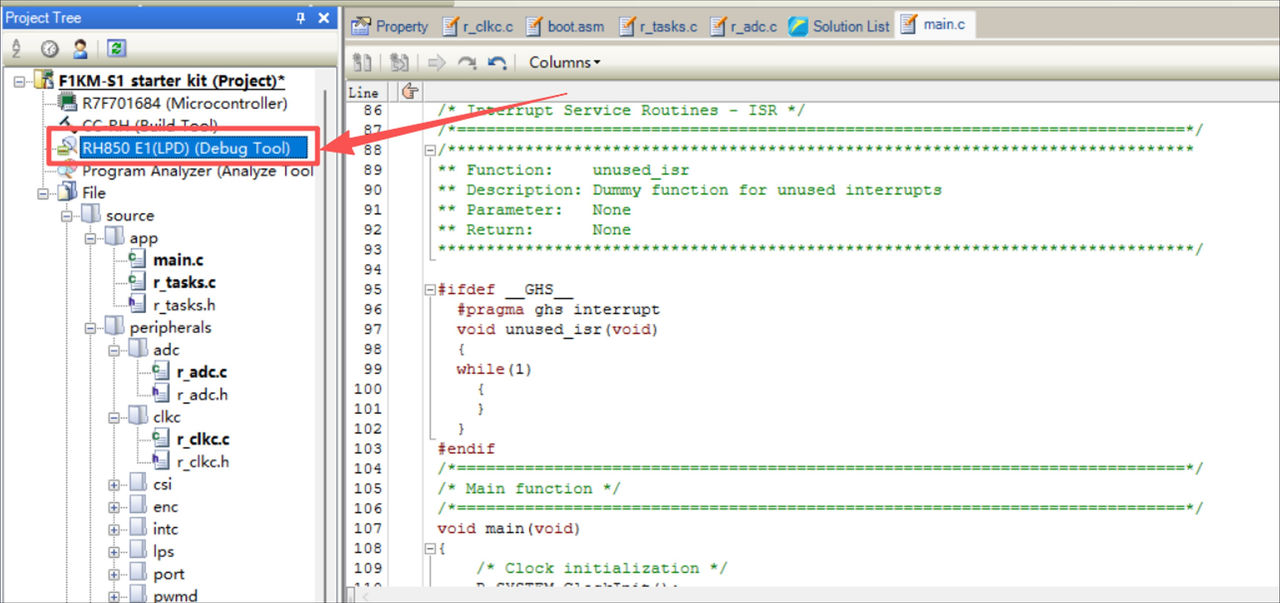Click the main.c file icon in tree
The height and width of the screenshot is (603, 1280).
[x=137, y=260]
